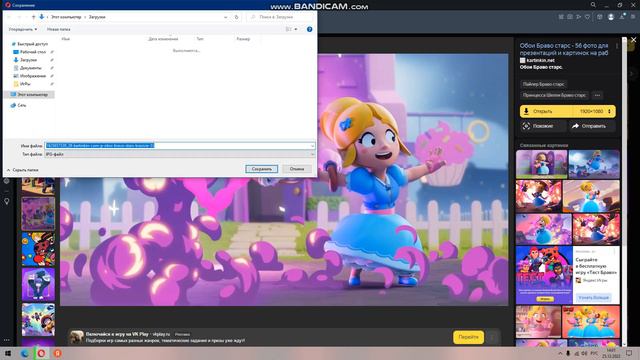This screenshot has width=640, height=360.
Task: Open browser search magnifier icon in title bar
Action: [593, 5]
